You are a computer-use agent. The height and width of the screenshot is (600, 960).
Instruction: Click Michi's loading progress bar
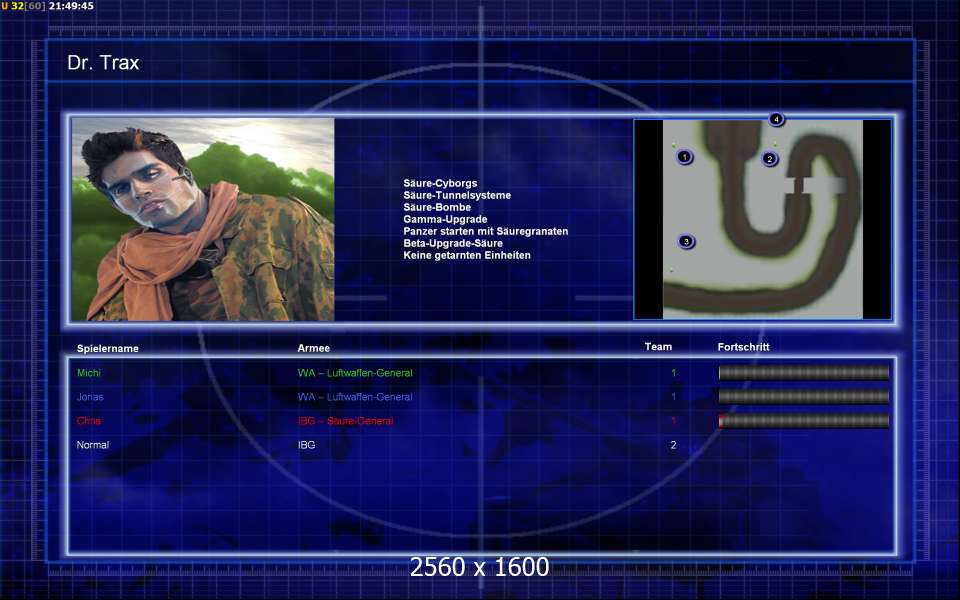(x=803, y=373)
